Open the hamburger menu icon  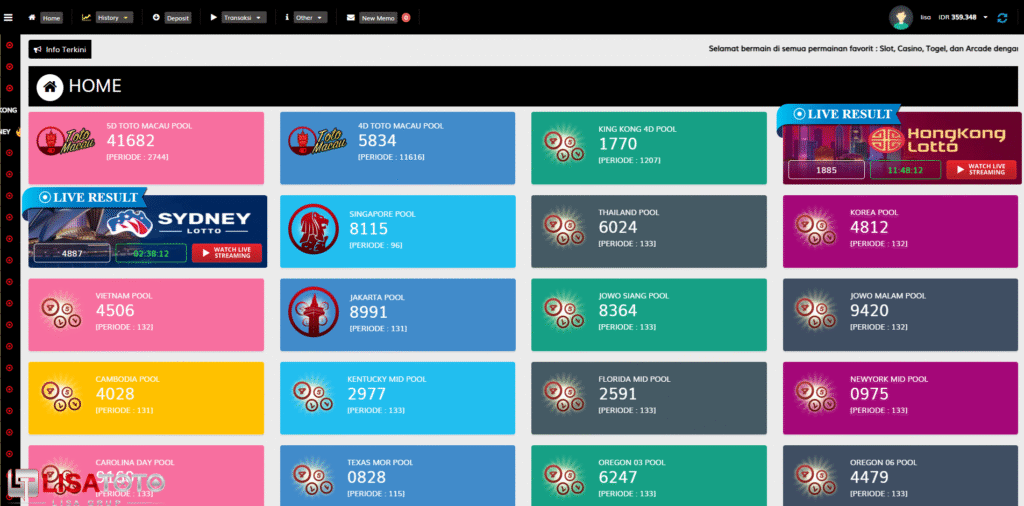coord(9,17)
